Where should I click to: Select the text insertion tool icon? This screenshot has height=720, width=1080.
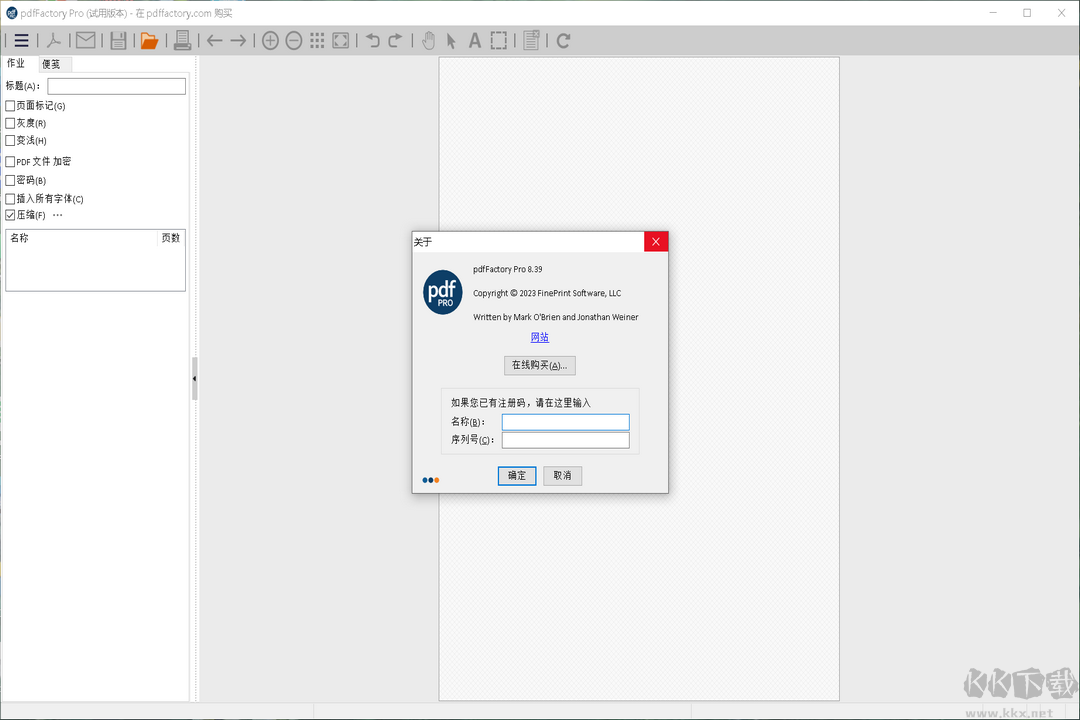click(474, 41)
